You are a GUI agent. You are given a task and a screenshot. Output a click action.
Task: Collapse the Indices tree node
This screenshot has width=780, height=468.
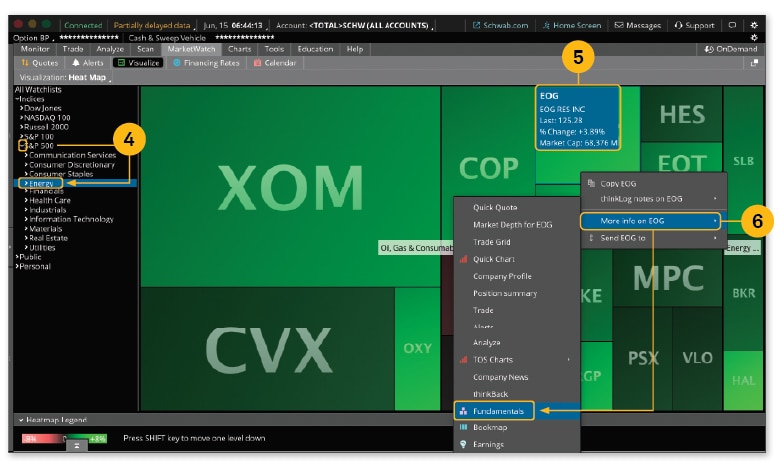point(16,99)
